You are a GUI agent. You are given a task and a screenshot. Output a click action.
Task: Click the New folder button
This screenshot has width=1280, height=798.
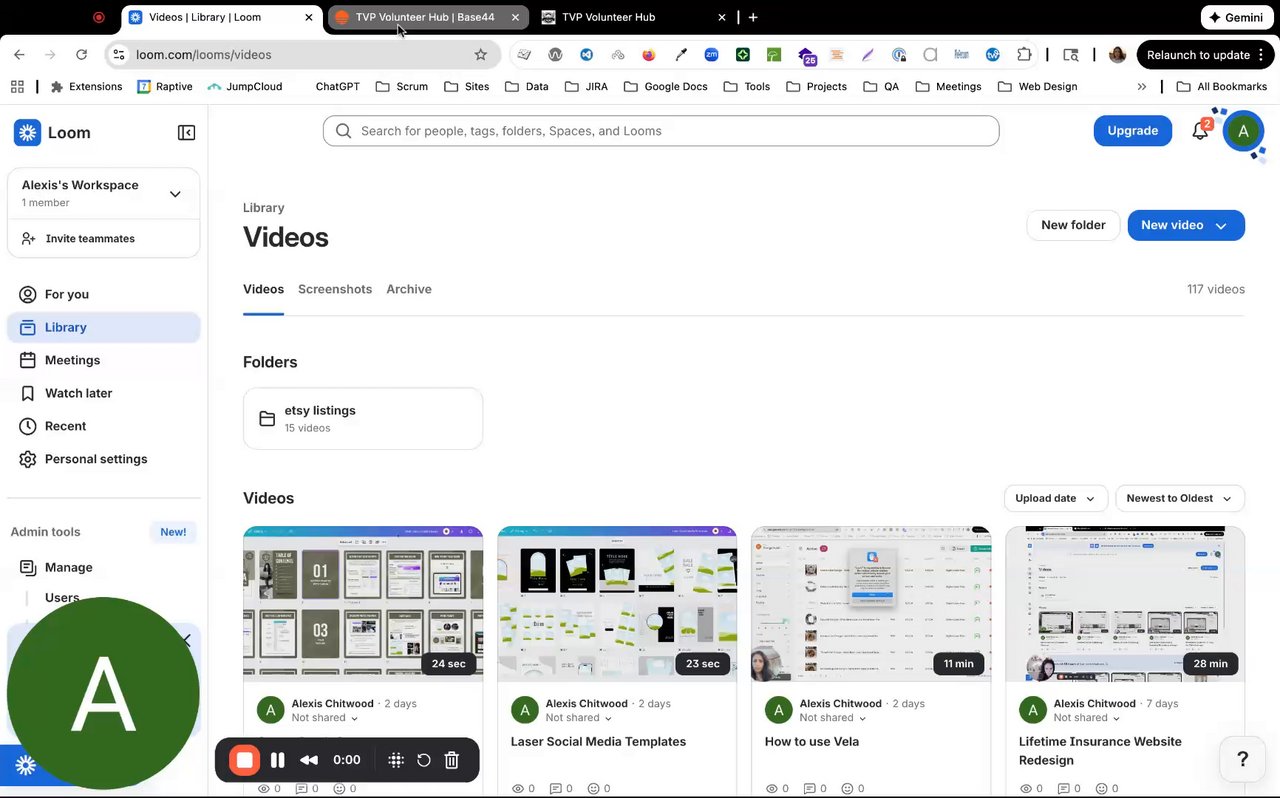coord(1073,225)
